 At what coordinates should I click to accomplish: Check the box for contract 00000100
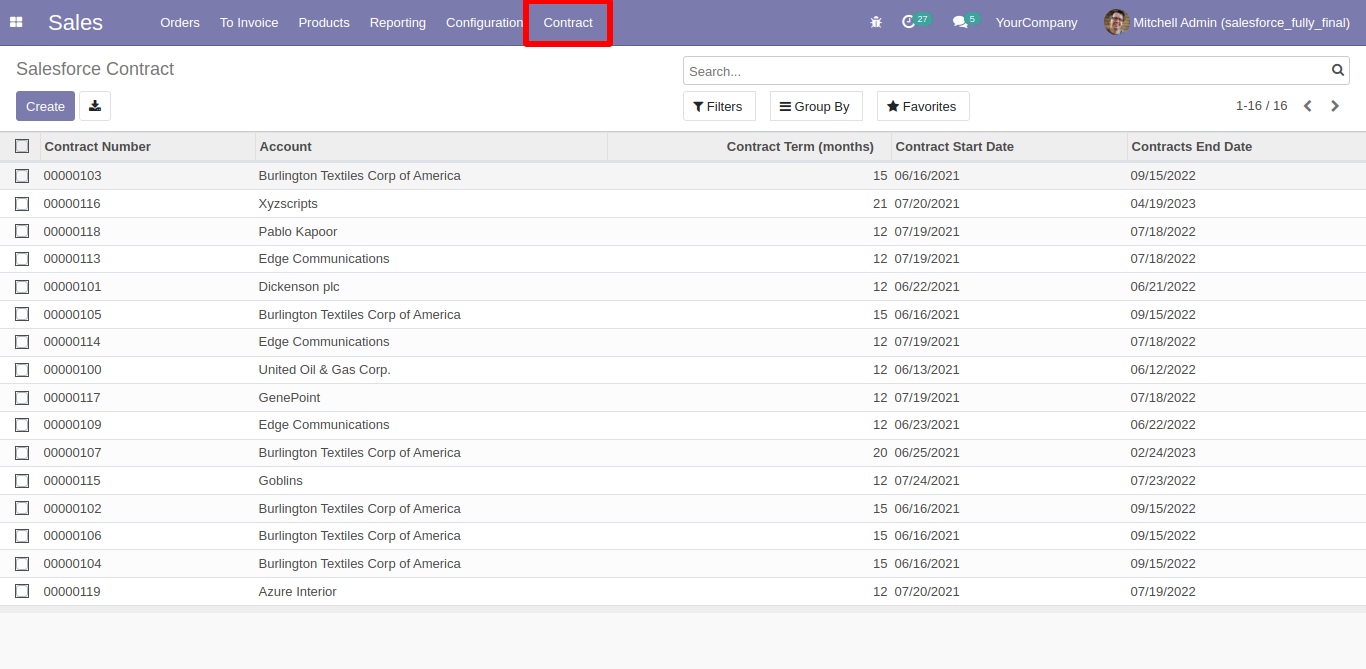coord(22,370)
